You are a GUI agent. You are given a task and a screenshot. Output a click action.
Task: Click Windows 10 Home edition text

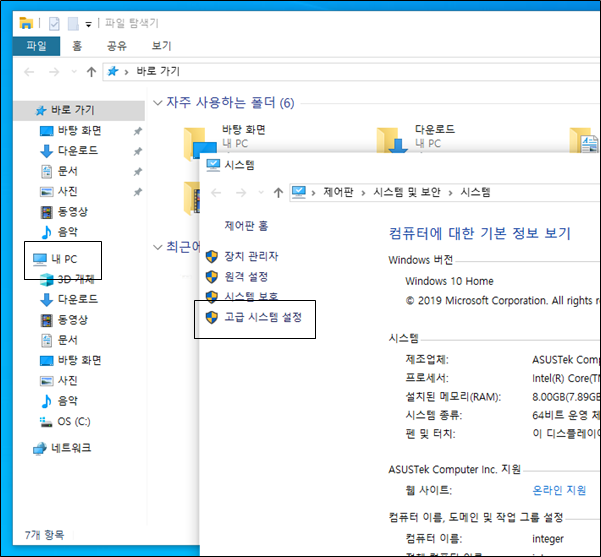(x=449, y=281)
